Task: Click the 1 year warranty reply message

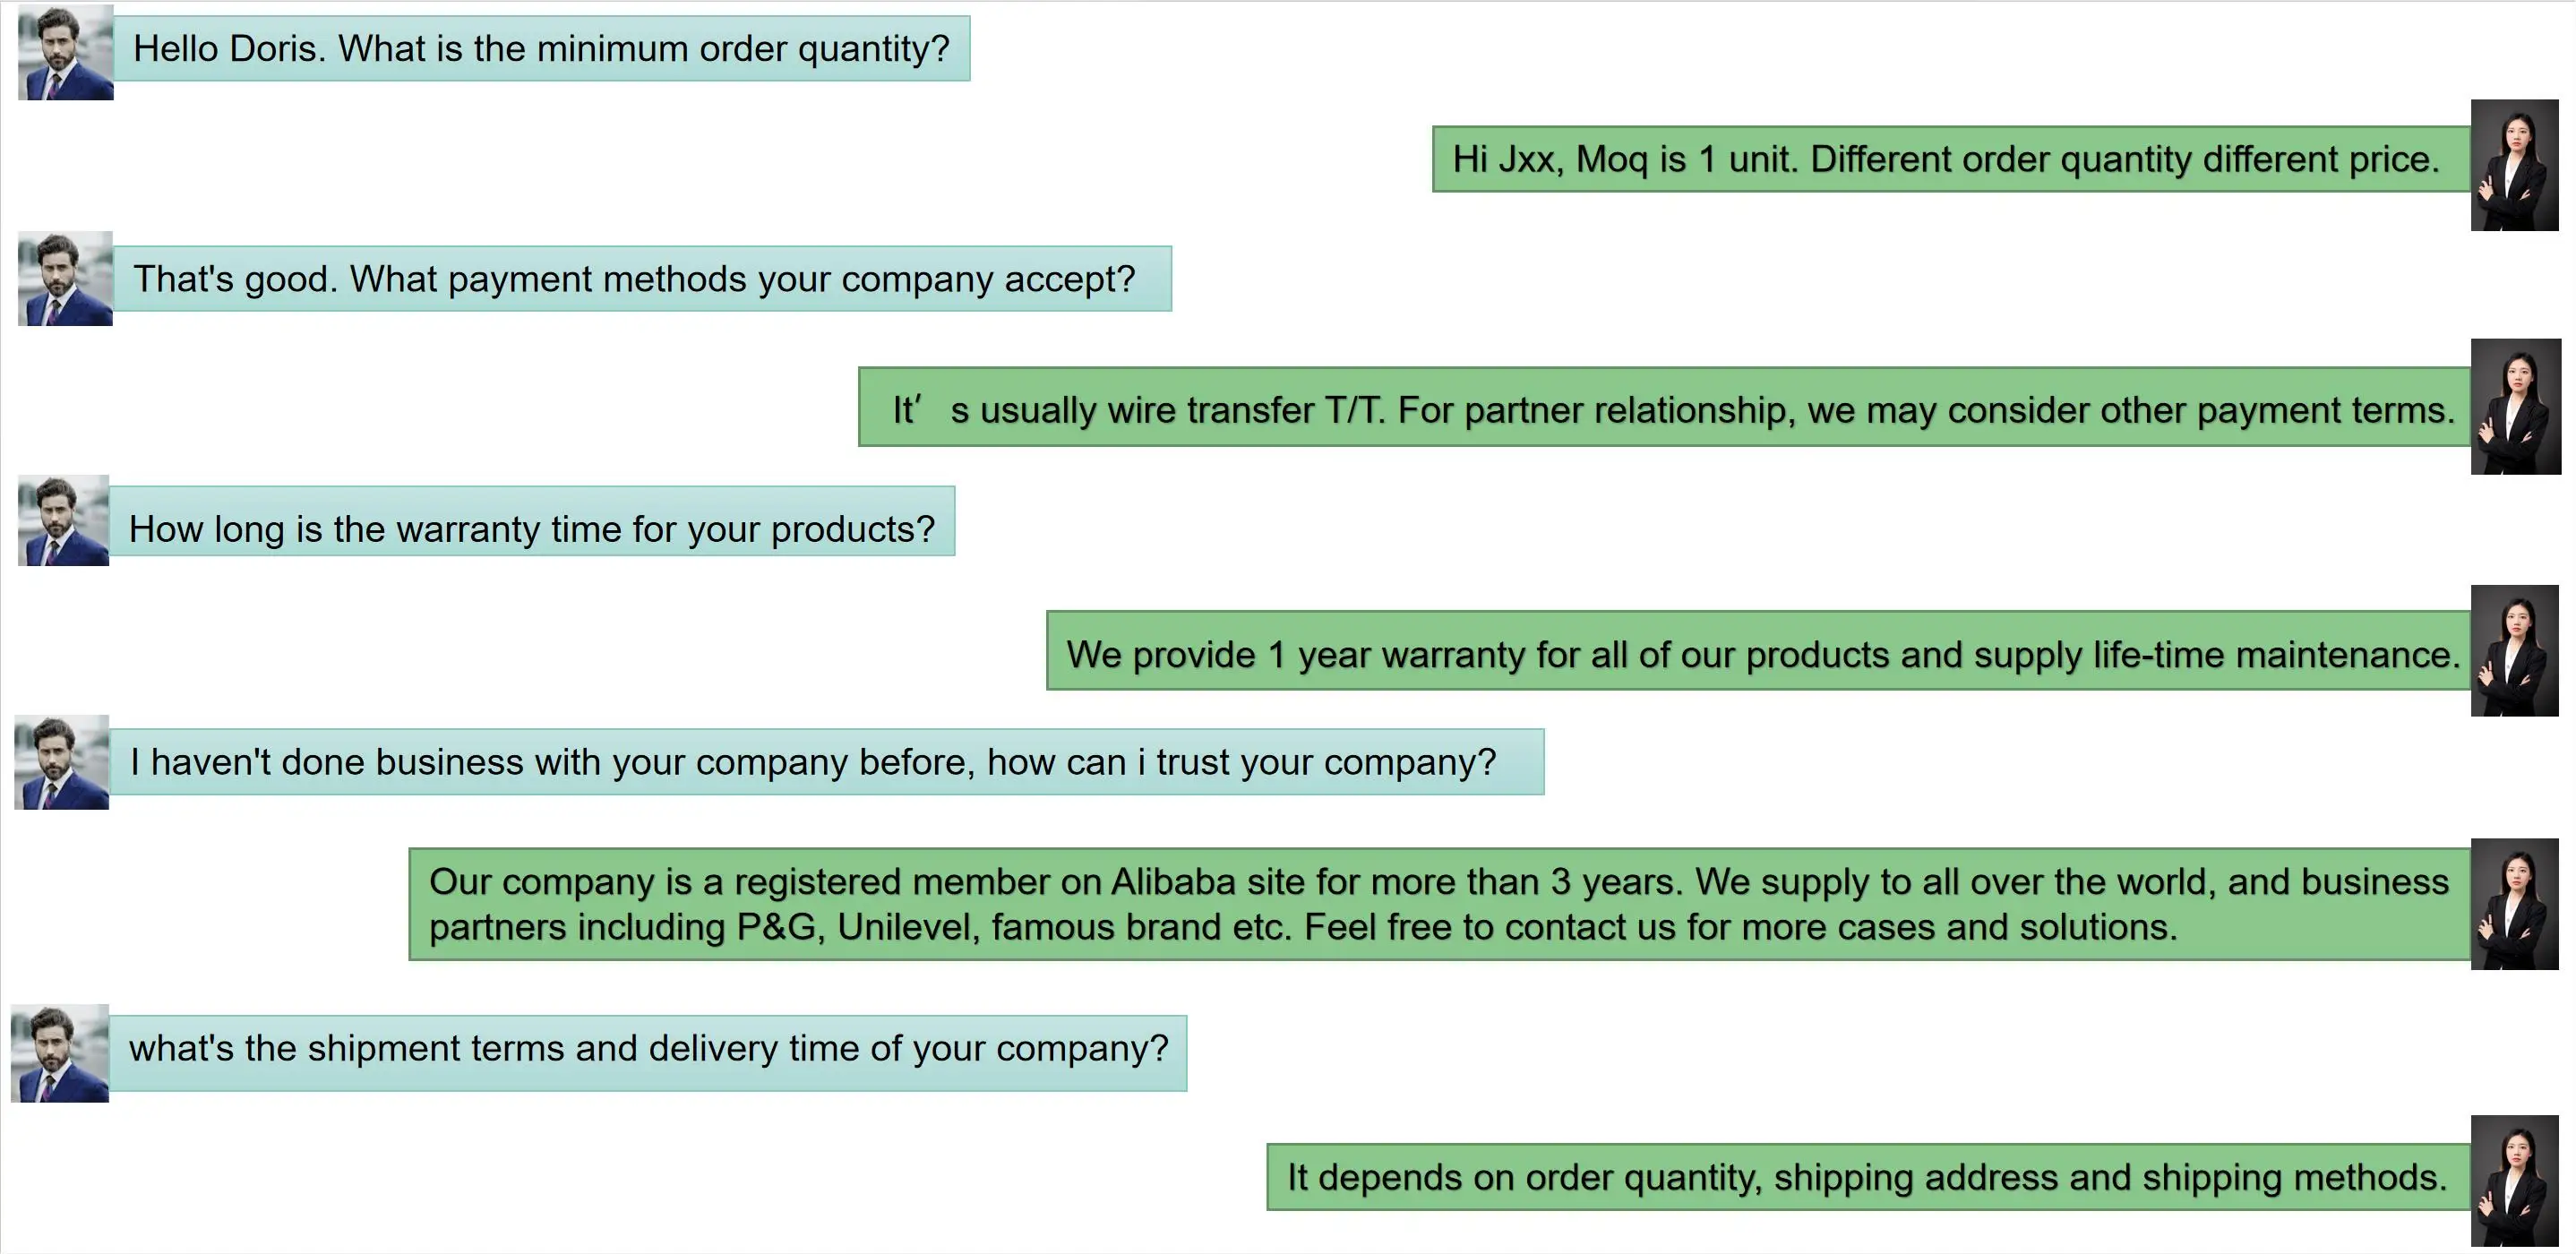Action: coord(1758,651)
